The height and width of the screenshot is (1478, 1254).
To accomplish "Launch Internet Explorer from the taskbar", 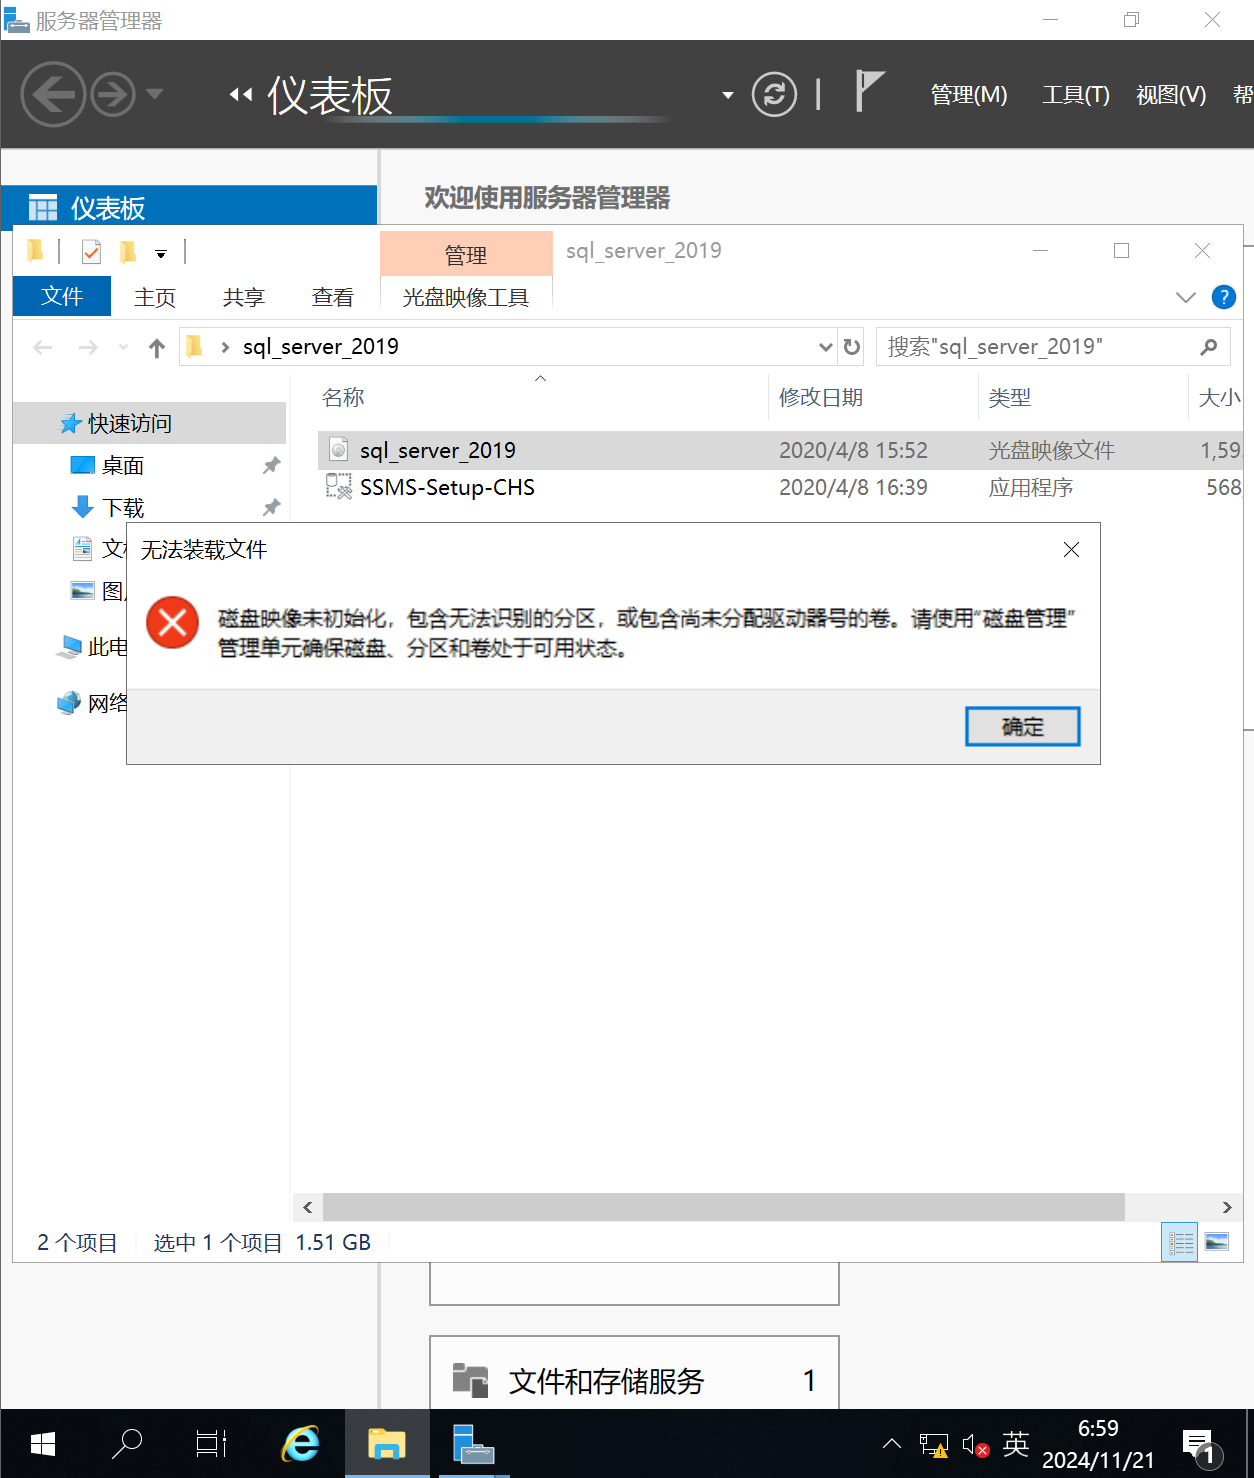I will (x=300, y=1444).
